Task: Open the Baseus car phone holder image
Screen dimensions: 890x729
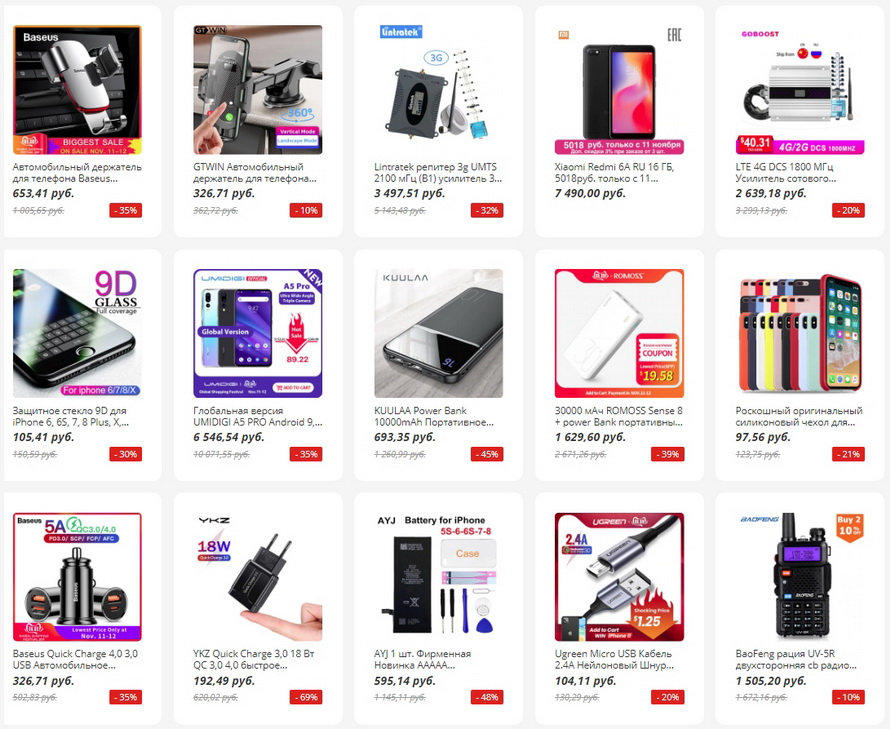Action: [x=77, y=90]
